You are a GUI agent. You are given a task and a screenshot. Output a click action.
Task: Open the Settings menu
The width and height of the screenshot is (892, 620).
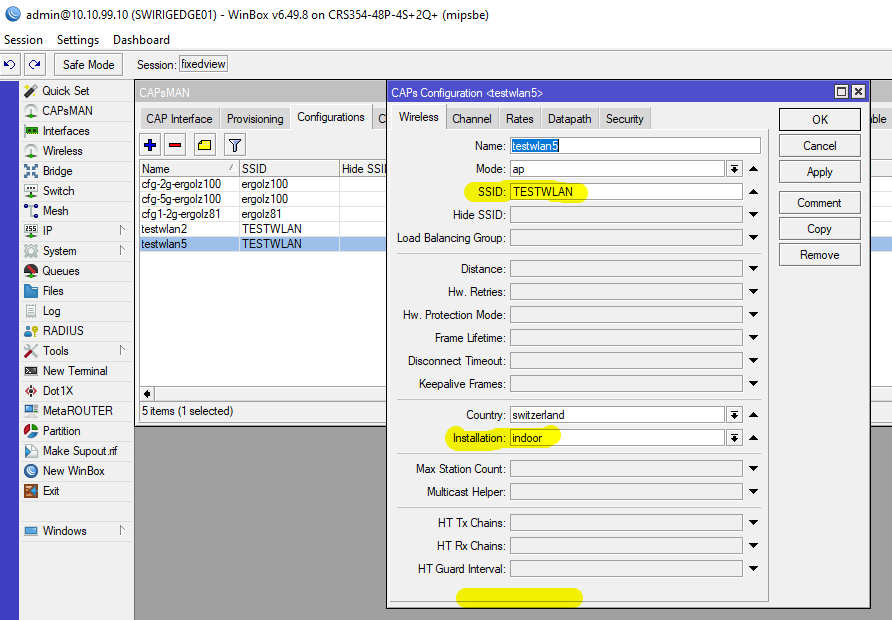(78, 40)
